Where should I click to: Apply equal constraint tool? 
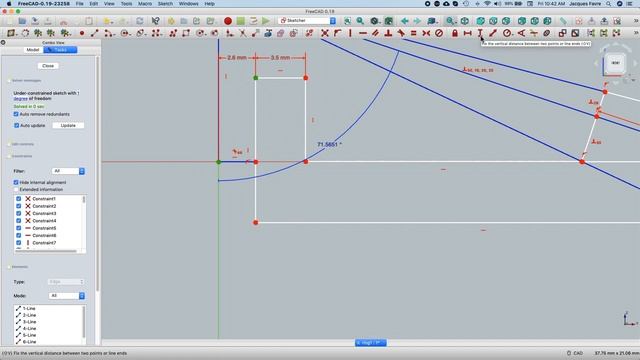coord(413,33)
